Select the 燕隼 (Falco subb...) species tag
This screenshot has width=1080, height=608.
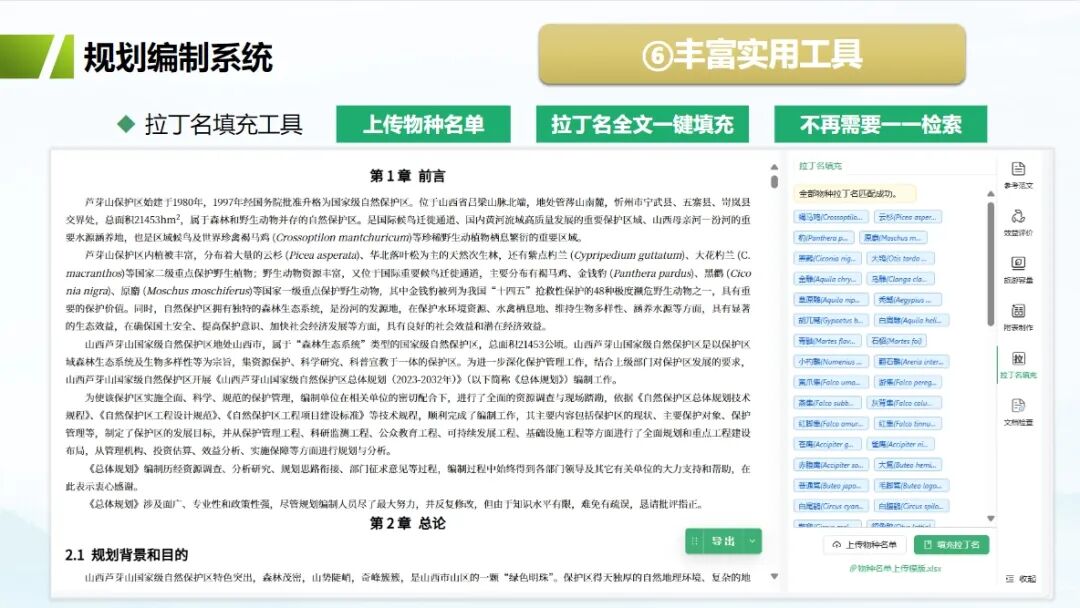827,403
